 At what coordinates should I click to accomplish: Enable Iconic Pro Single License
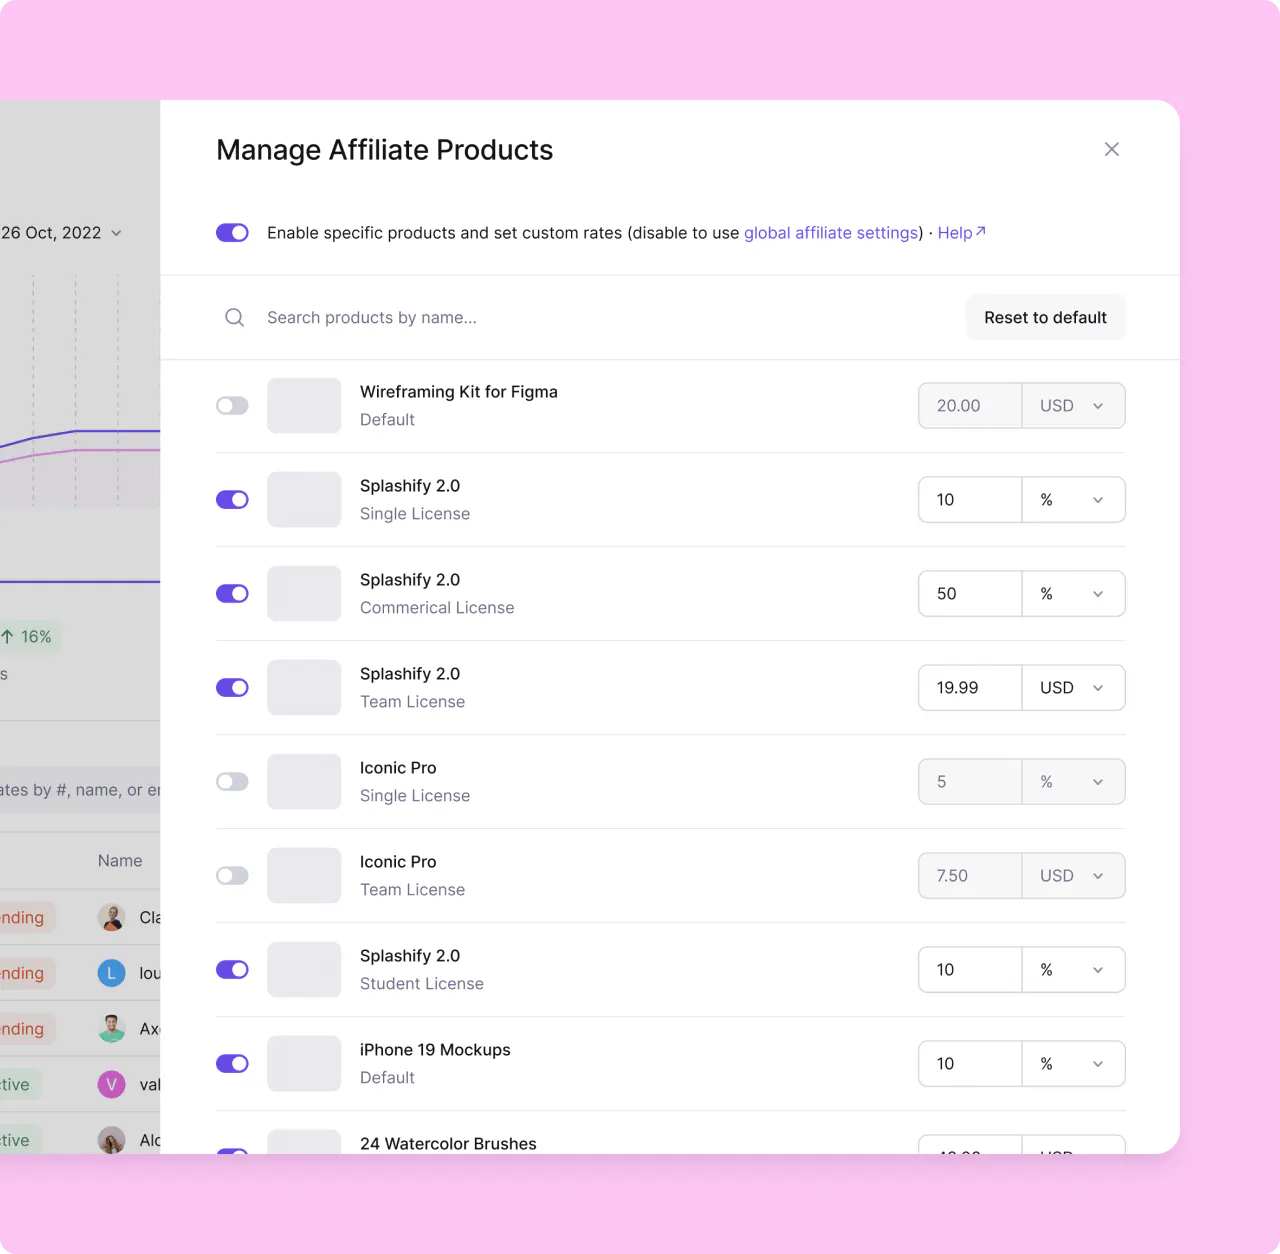click(232, 781)
